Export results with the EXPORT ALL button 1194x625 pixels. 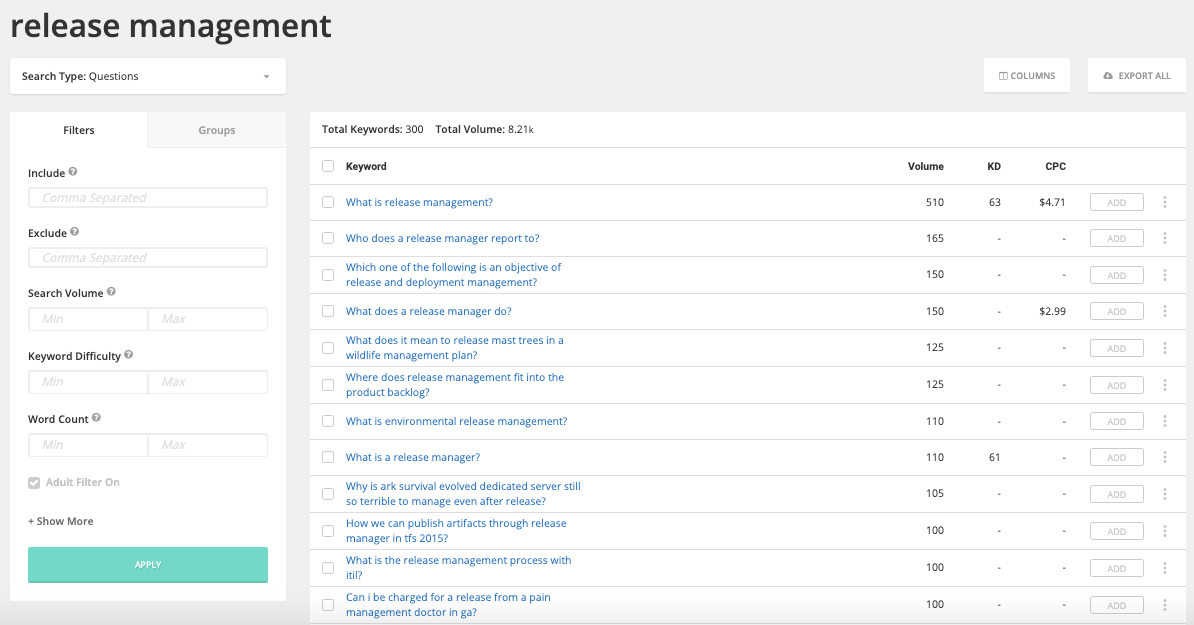coord(1137,75)
